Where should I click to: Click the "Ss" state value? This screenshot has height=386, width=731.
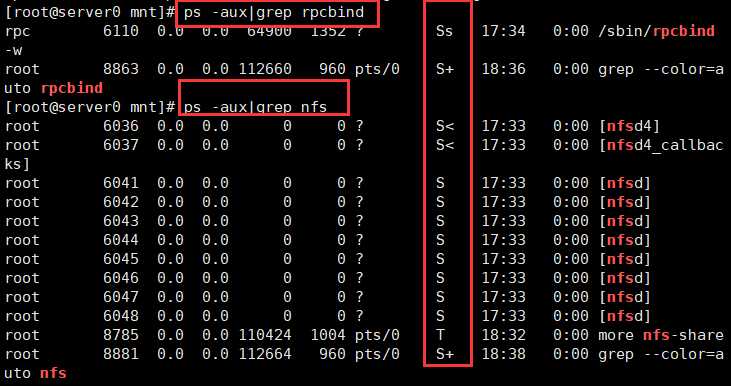[x=444, y=31]
